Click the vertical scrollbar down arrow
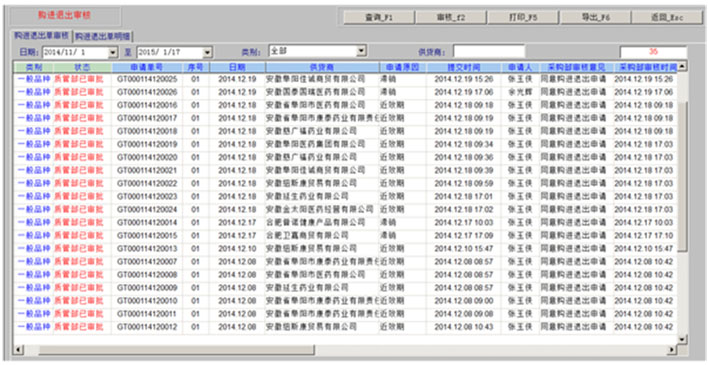The image size is (708, 365). tap(682, 339)
